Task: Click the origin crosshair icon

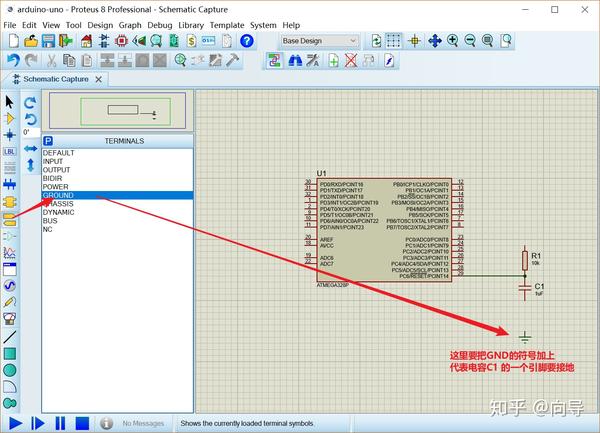Action: (414, 41)
